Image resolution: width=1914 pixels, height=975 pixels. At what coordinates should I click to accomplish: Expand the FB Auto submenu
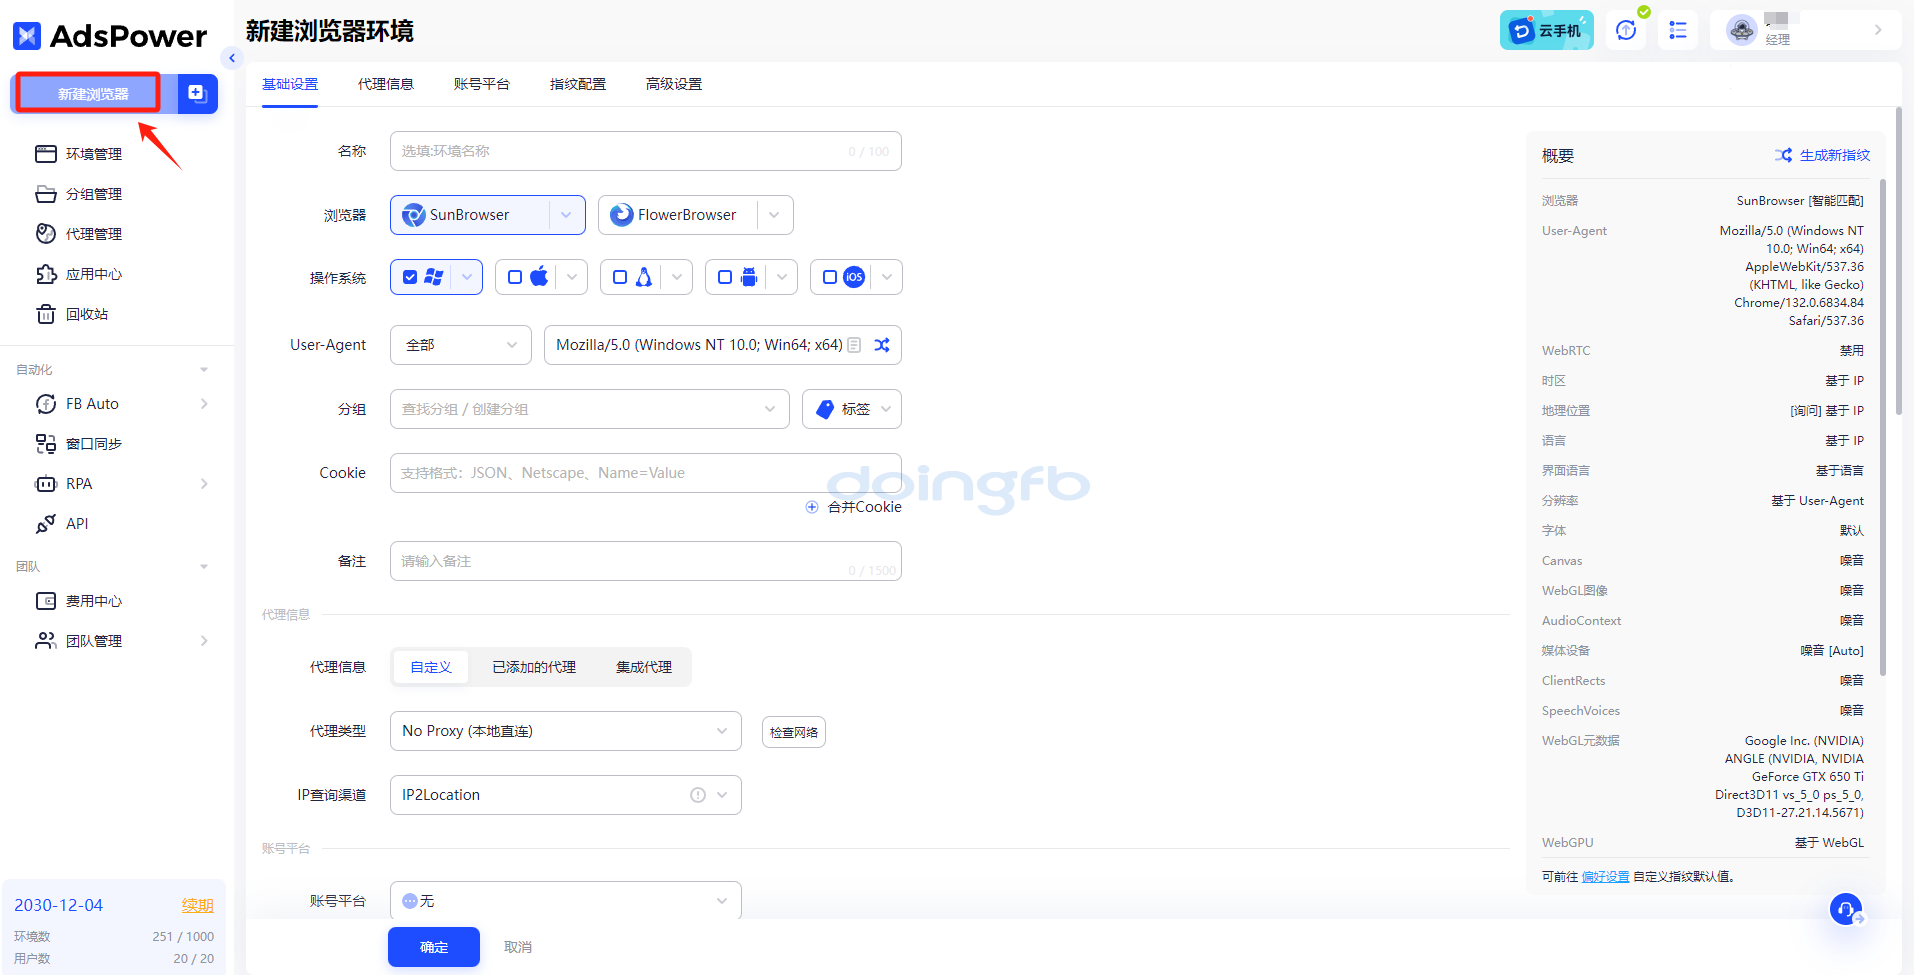click(204, 404)
